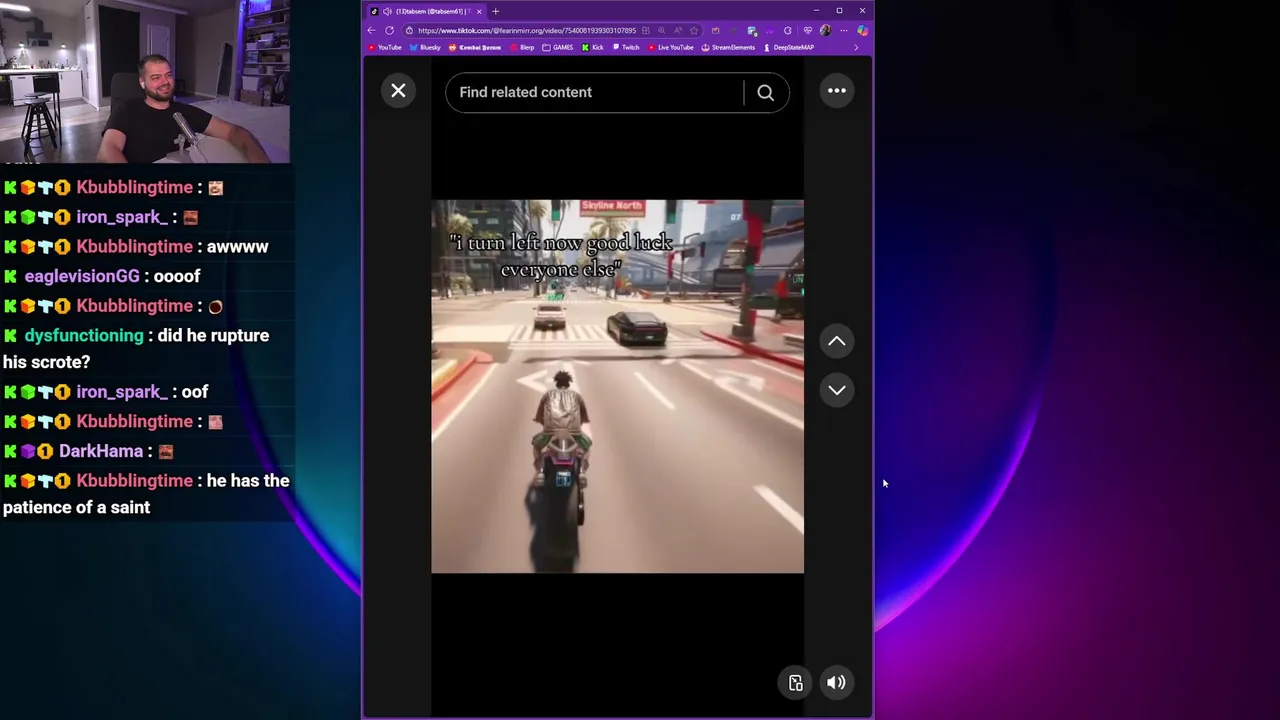Open the split screen icon in address bar

[646, 30]
